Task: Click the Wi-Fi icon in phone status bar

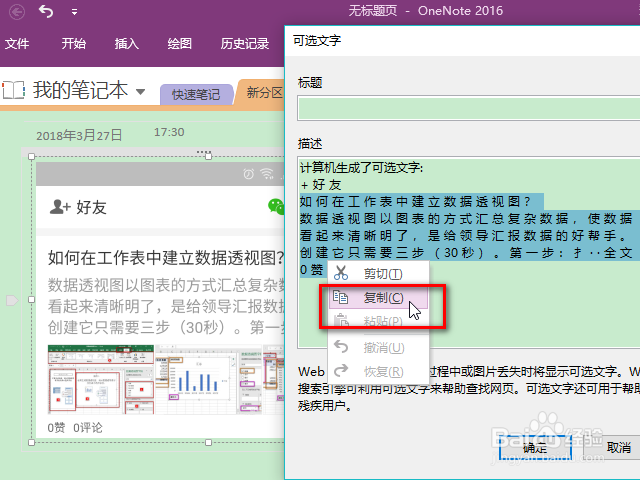Action: coord(267,174)
